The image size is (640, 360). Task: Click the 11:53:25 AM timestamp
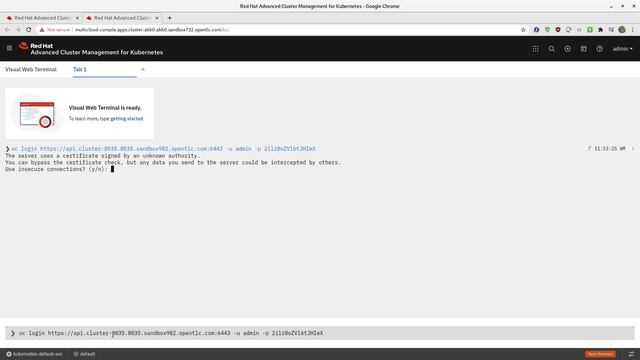pos(609,149)
